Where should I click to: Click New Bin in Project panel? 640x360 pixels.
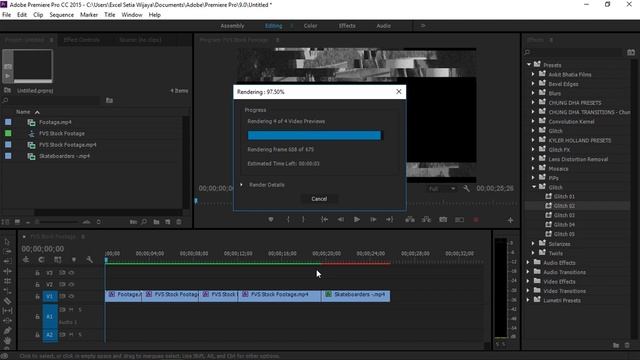coord(156,222)
